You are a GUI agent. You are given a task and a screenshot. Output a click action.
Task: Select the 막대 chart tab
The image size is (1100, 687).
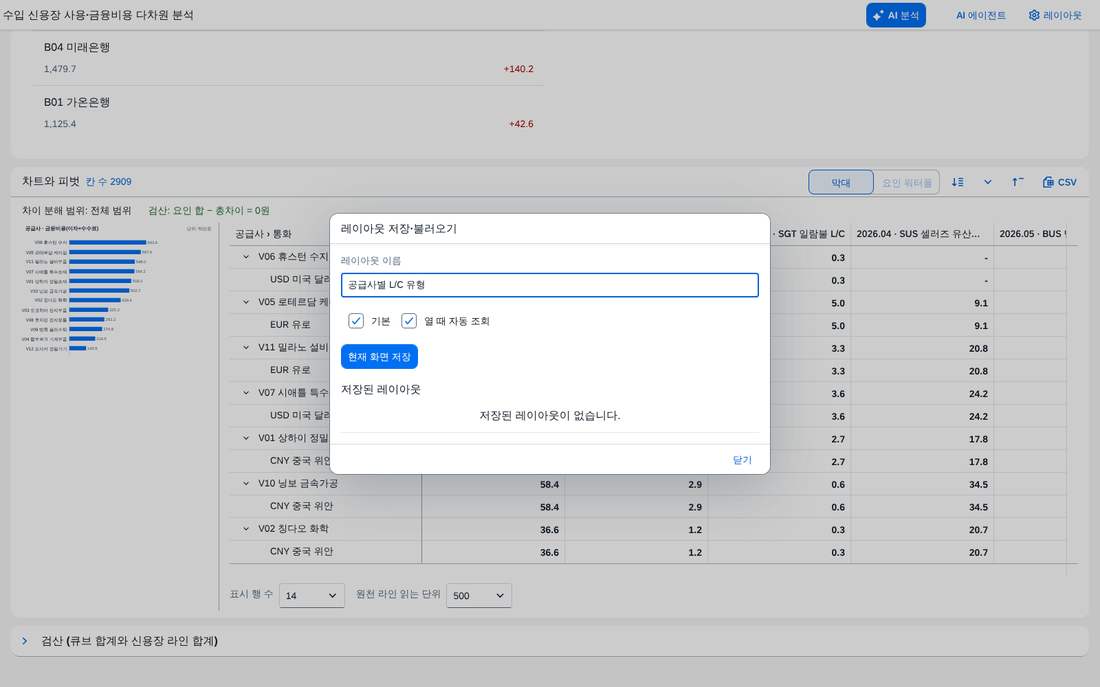(840, 182)
